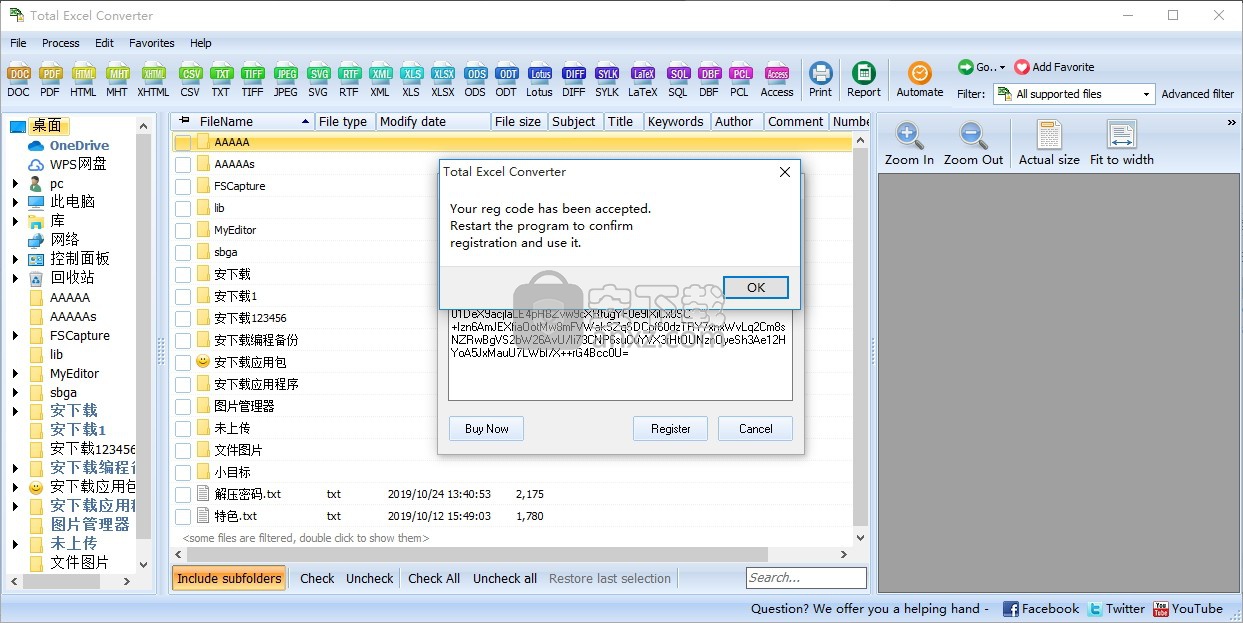Pick the Lotus format icon
Screen dimensions: 1243x623
coord(539,80)
